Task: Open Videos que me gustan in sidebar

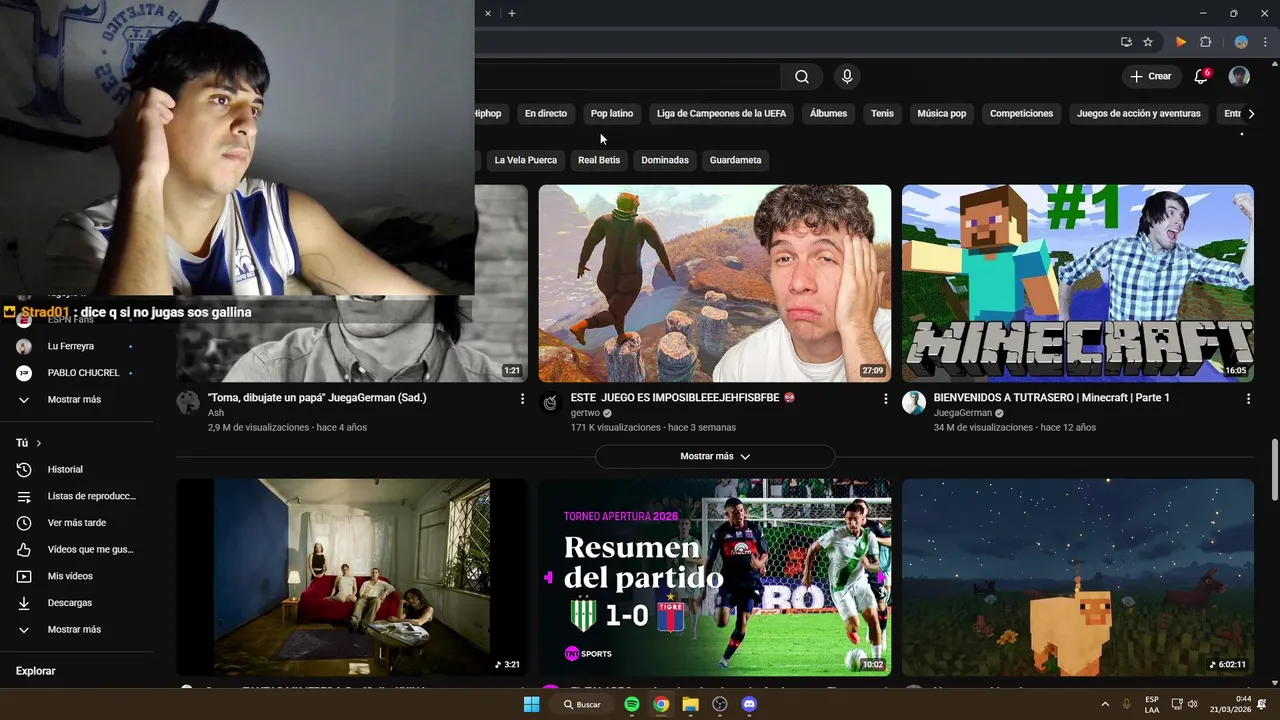Action: (x=75, y=550)
